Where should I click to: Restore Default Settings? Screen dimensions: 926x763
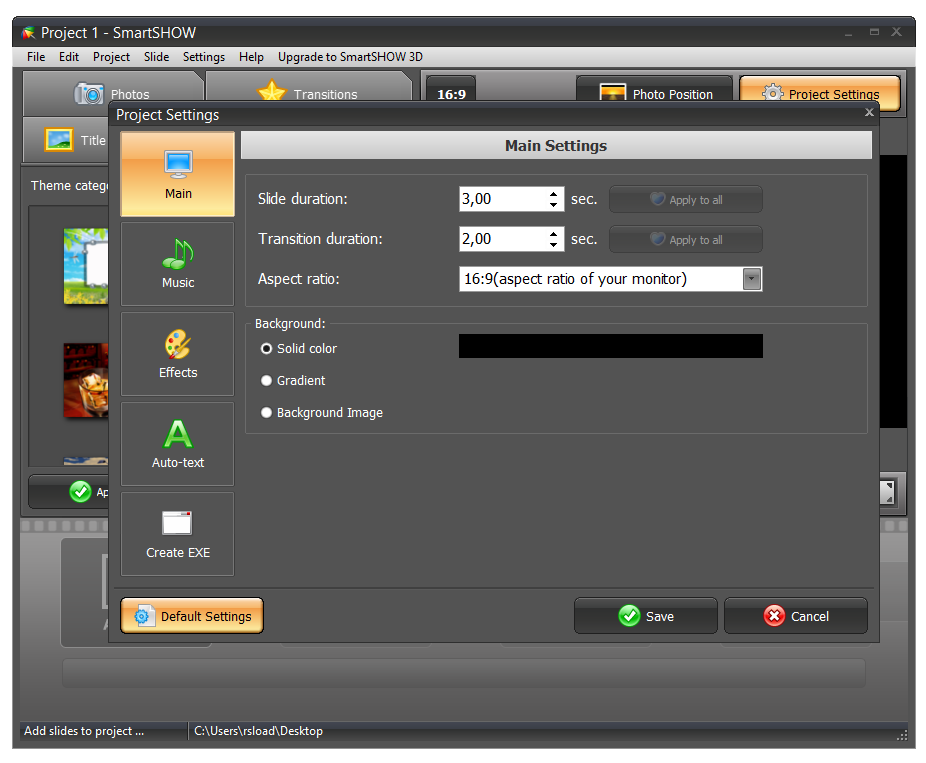tap(192, 616)
